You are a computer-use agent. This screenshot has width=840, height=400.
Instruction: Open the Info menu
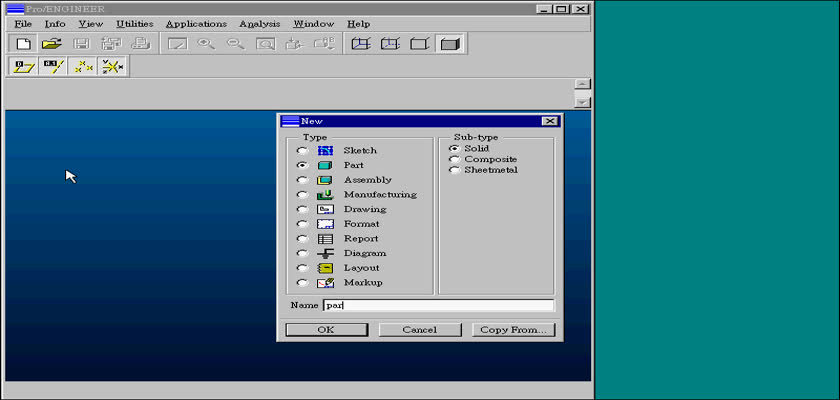[x=55, y=24]
